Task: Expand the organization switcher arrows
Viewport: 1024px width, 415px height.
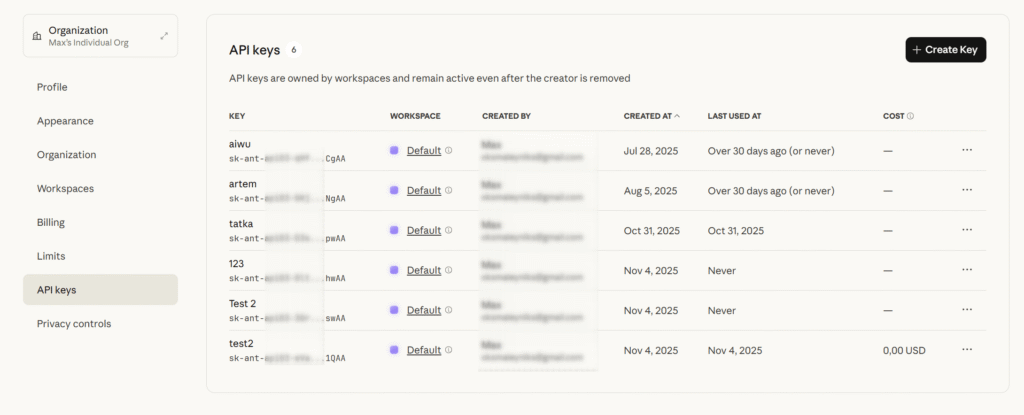Action: 164,36
